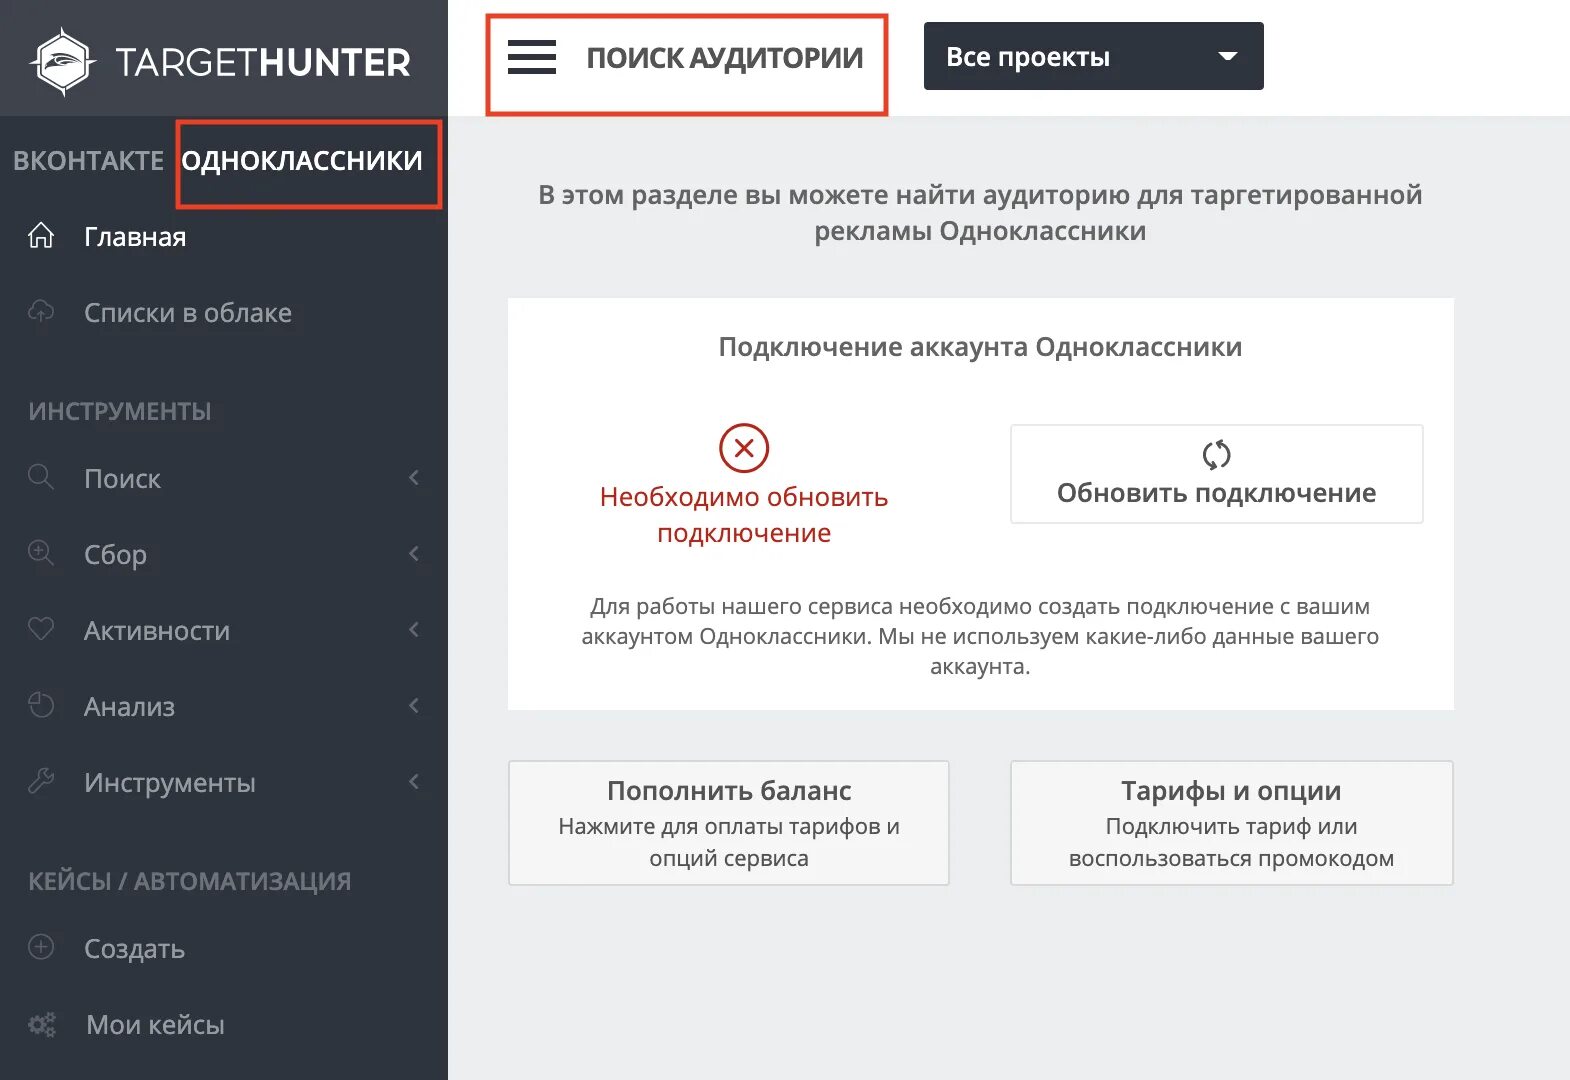Open Тарифы и опции
This screenshot has height=1080, width=1570.
tap(1231, 823)
